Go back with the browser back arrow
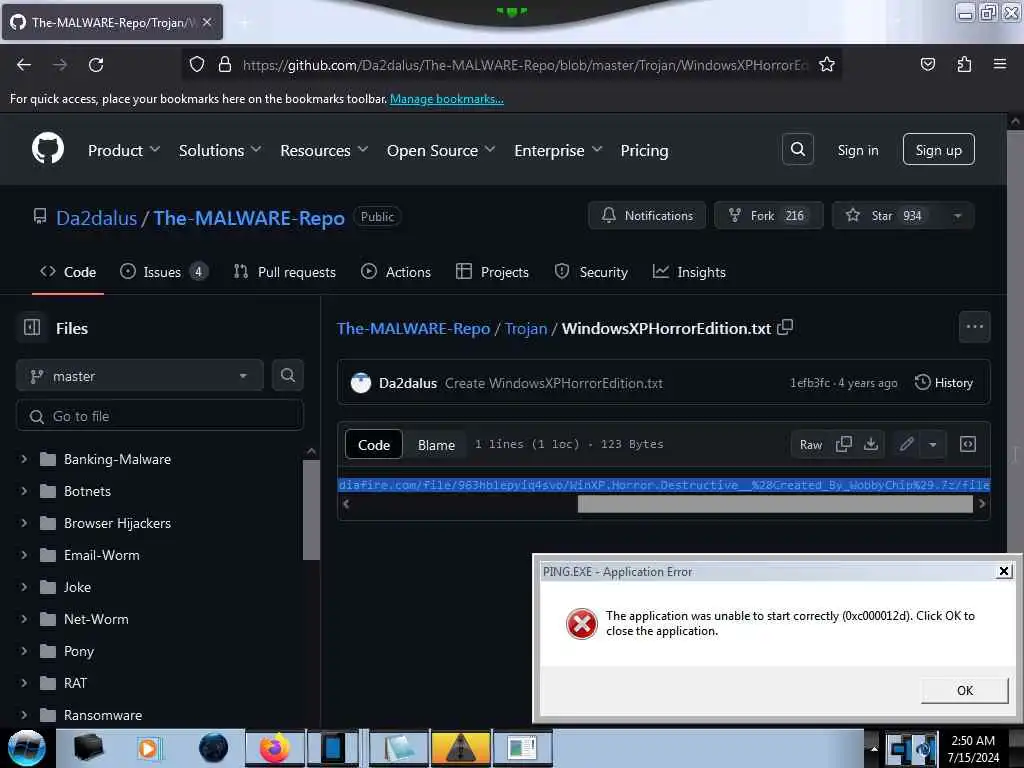The image size is (1024, 768). tap(24, 65)
